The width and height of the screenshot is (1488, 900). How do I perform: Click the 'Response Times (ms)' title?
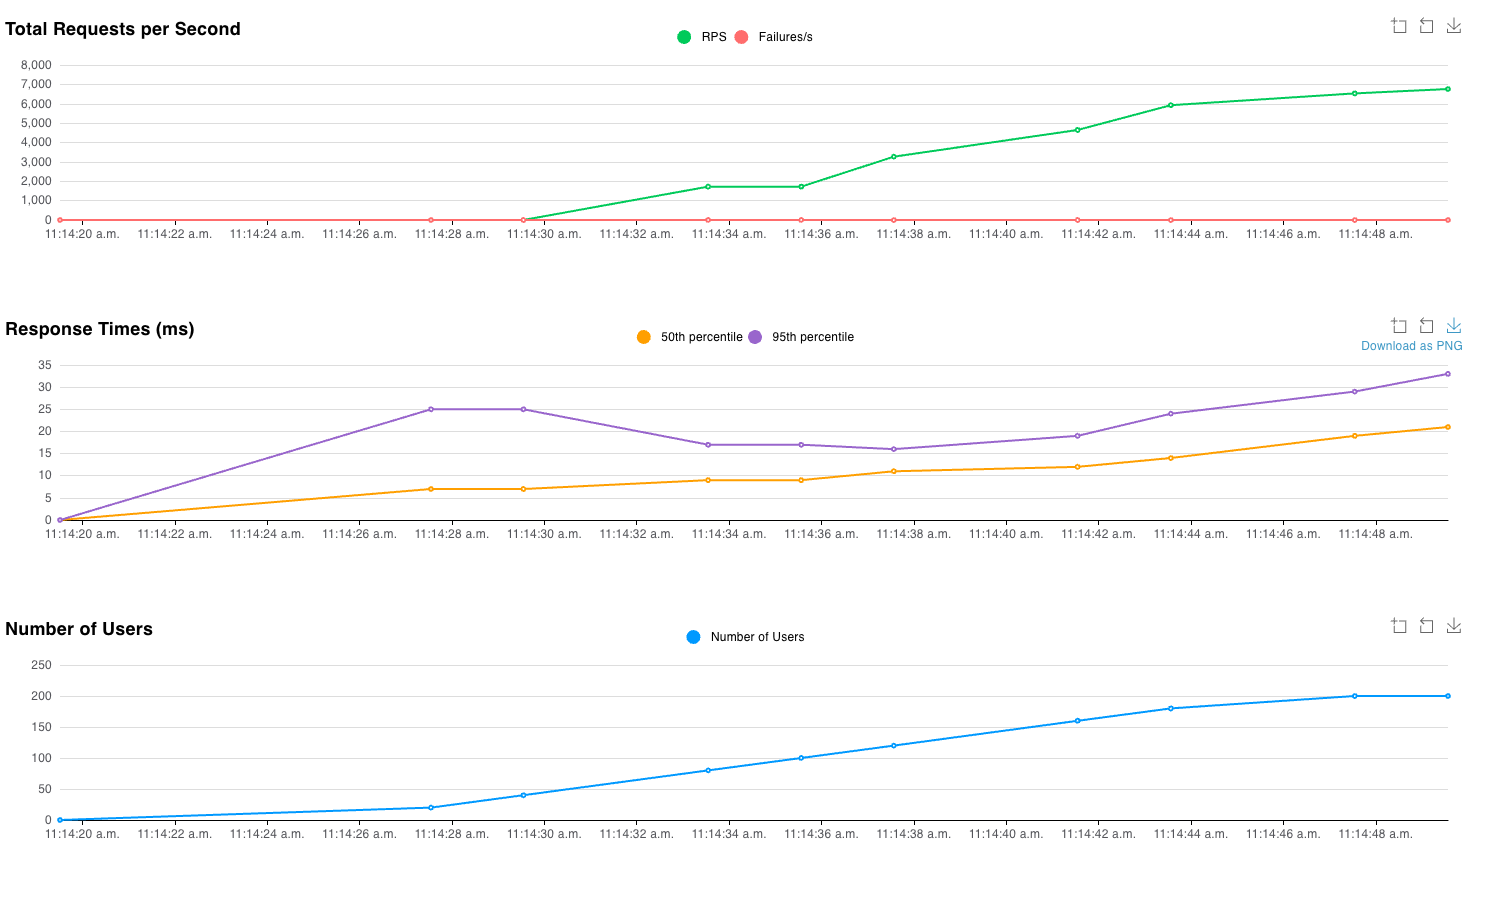[x=100, y=329]
